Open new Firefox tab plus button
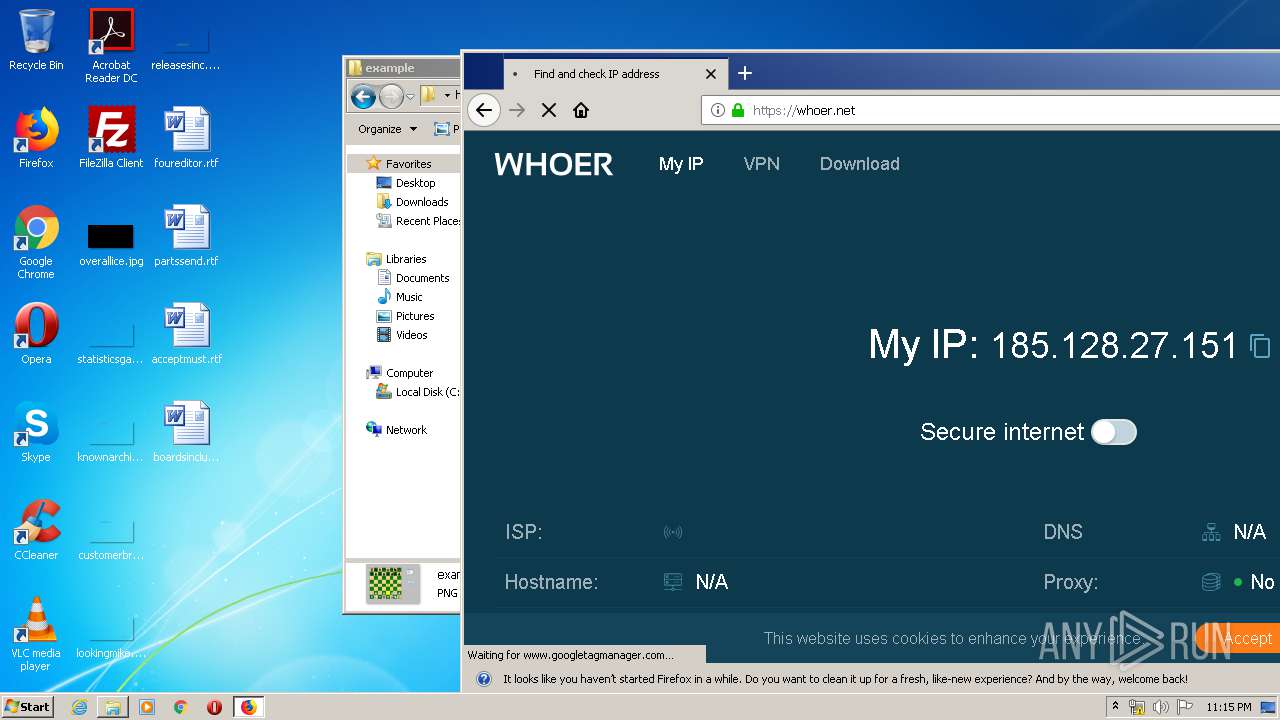 click(745, 73)
